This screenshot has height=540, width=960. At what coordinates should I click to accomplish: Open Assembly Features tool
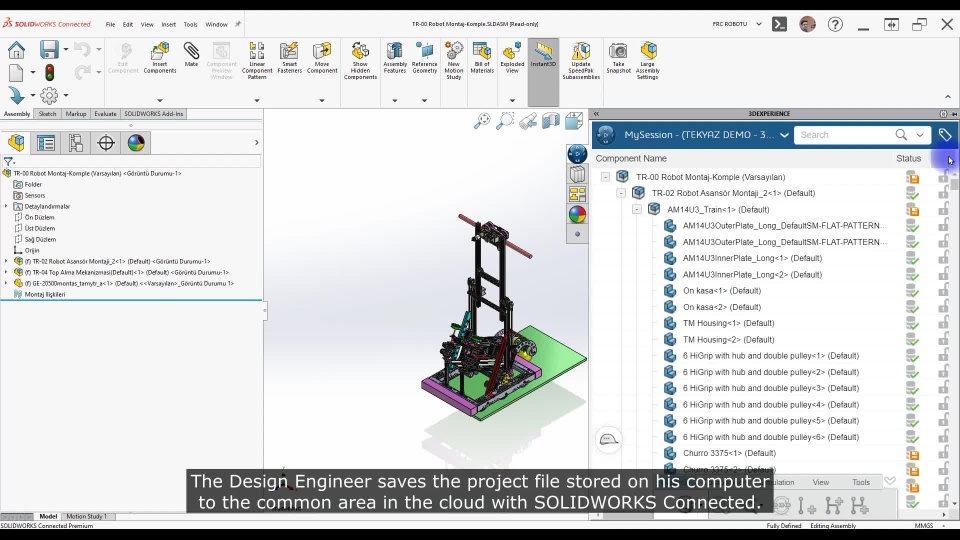395,58
